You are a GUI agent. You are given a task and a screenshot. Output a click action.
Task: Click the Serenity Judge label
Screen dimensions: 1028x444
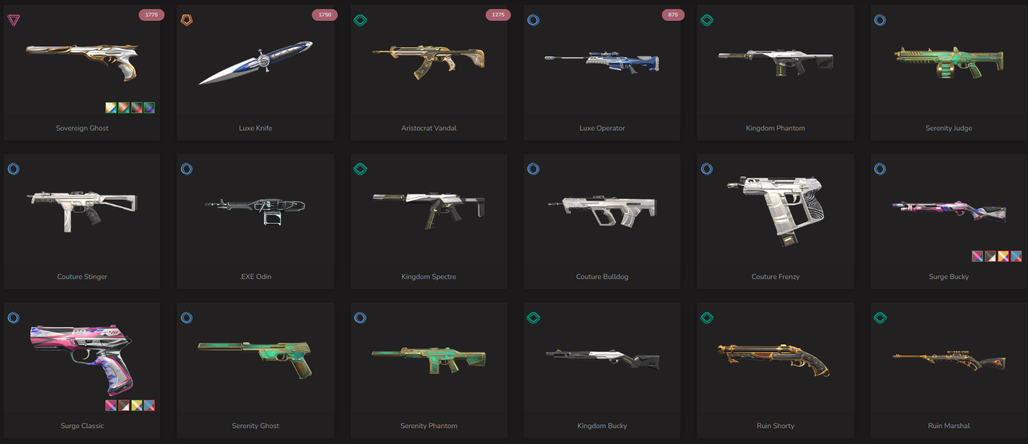click(x=949, y=128)
